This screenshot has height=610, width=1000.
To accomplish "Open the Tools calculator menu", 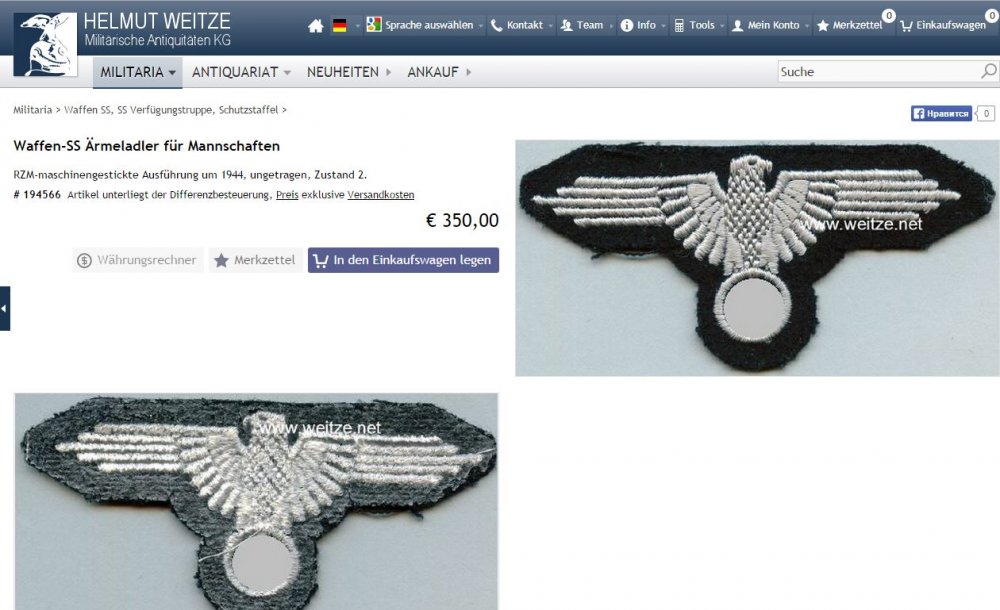I will [x=695, y=26].
